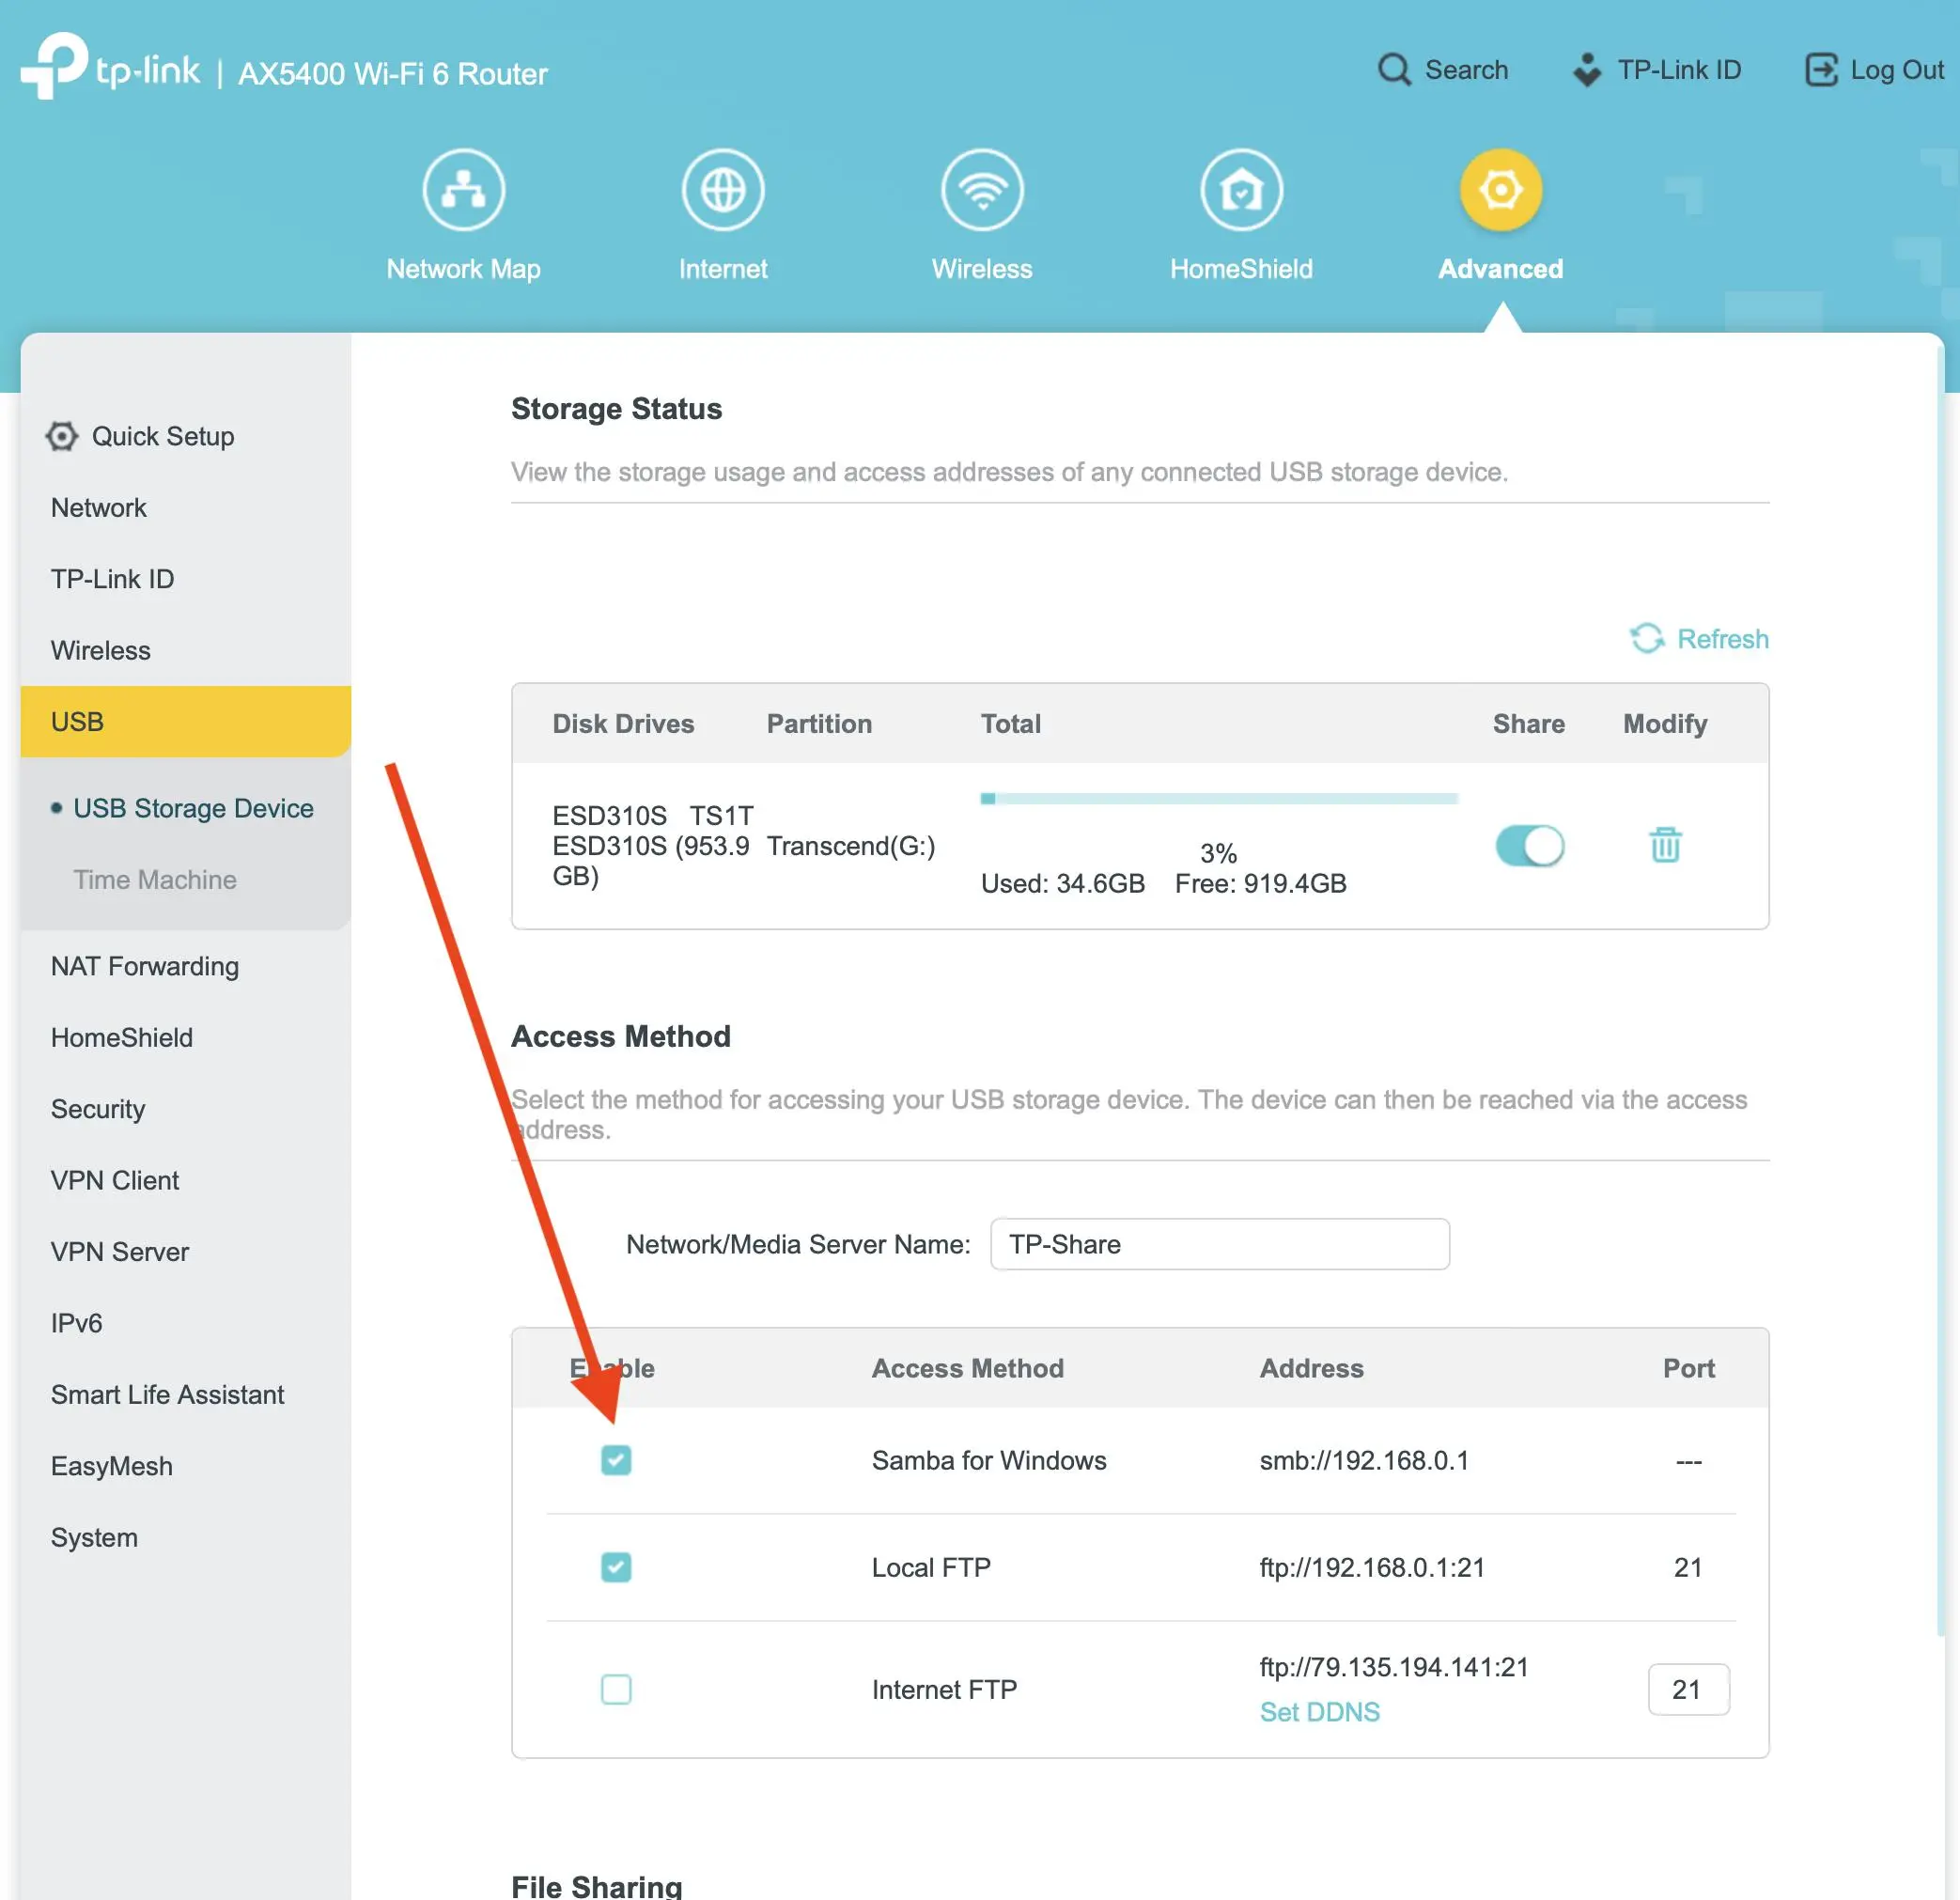Go to the HomeShield top tab label
The width and height of the screenshot is (1960, 1900).
(x=1241, y=269)
